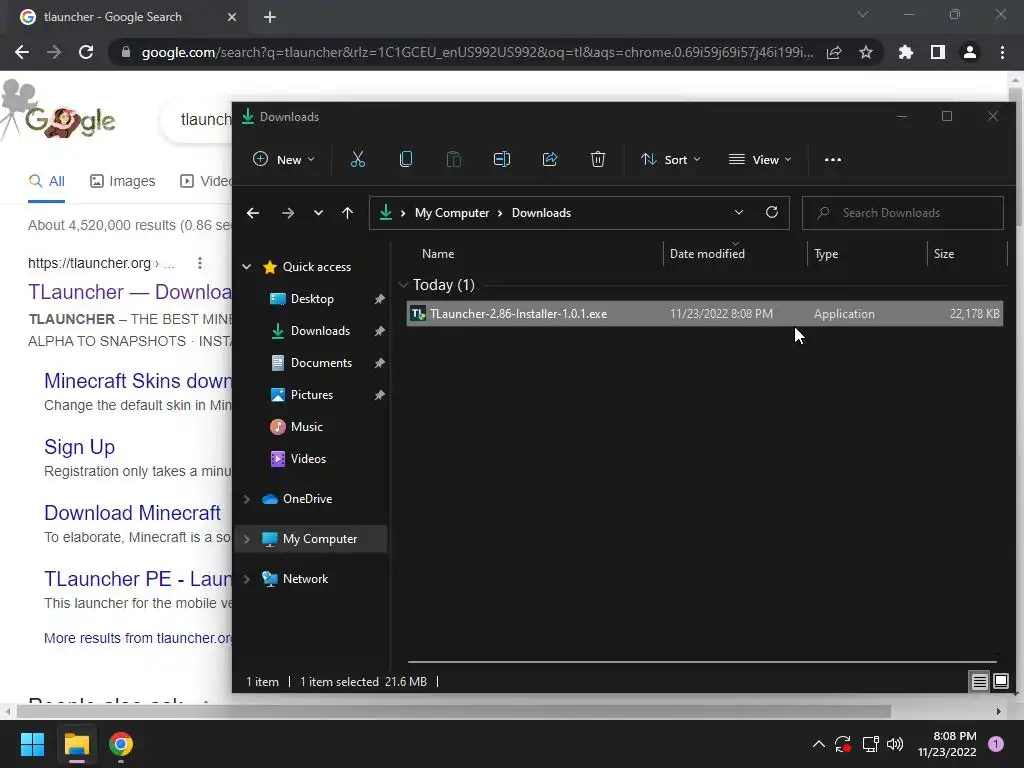Sort by the Size column header
The width and height of the screenshot is (1024, 768).
[967, 253]
